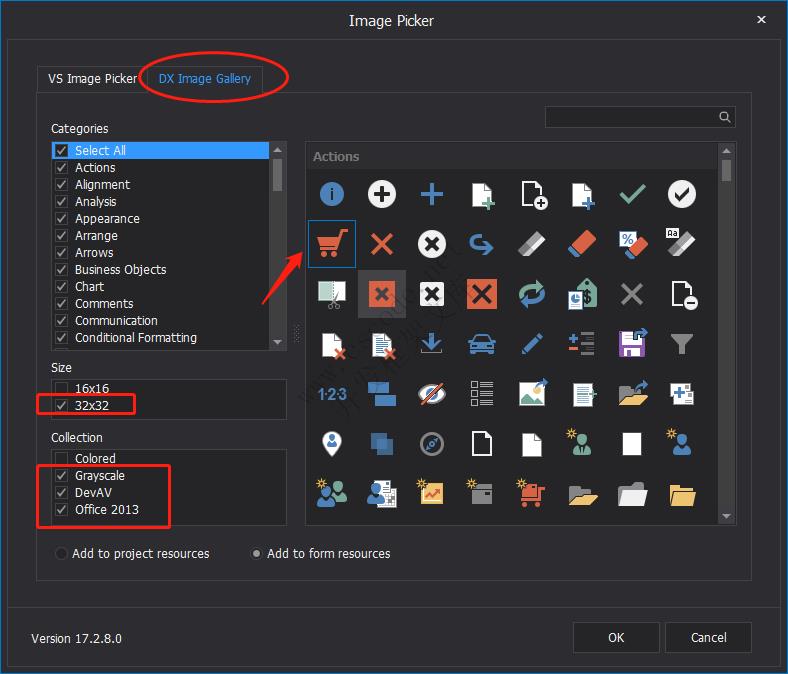Pick the green checkmark icon
This screenshot has height=674, width=788.
[632, 193]
